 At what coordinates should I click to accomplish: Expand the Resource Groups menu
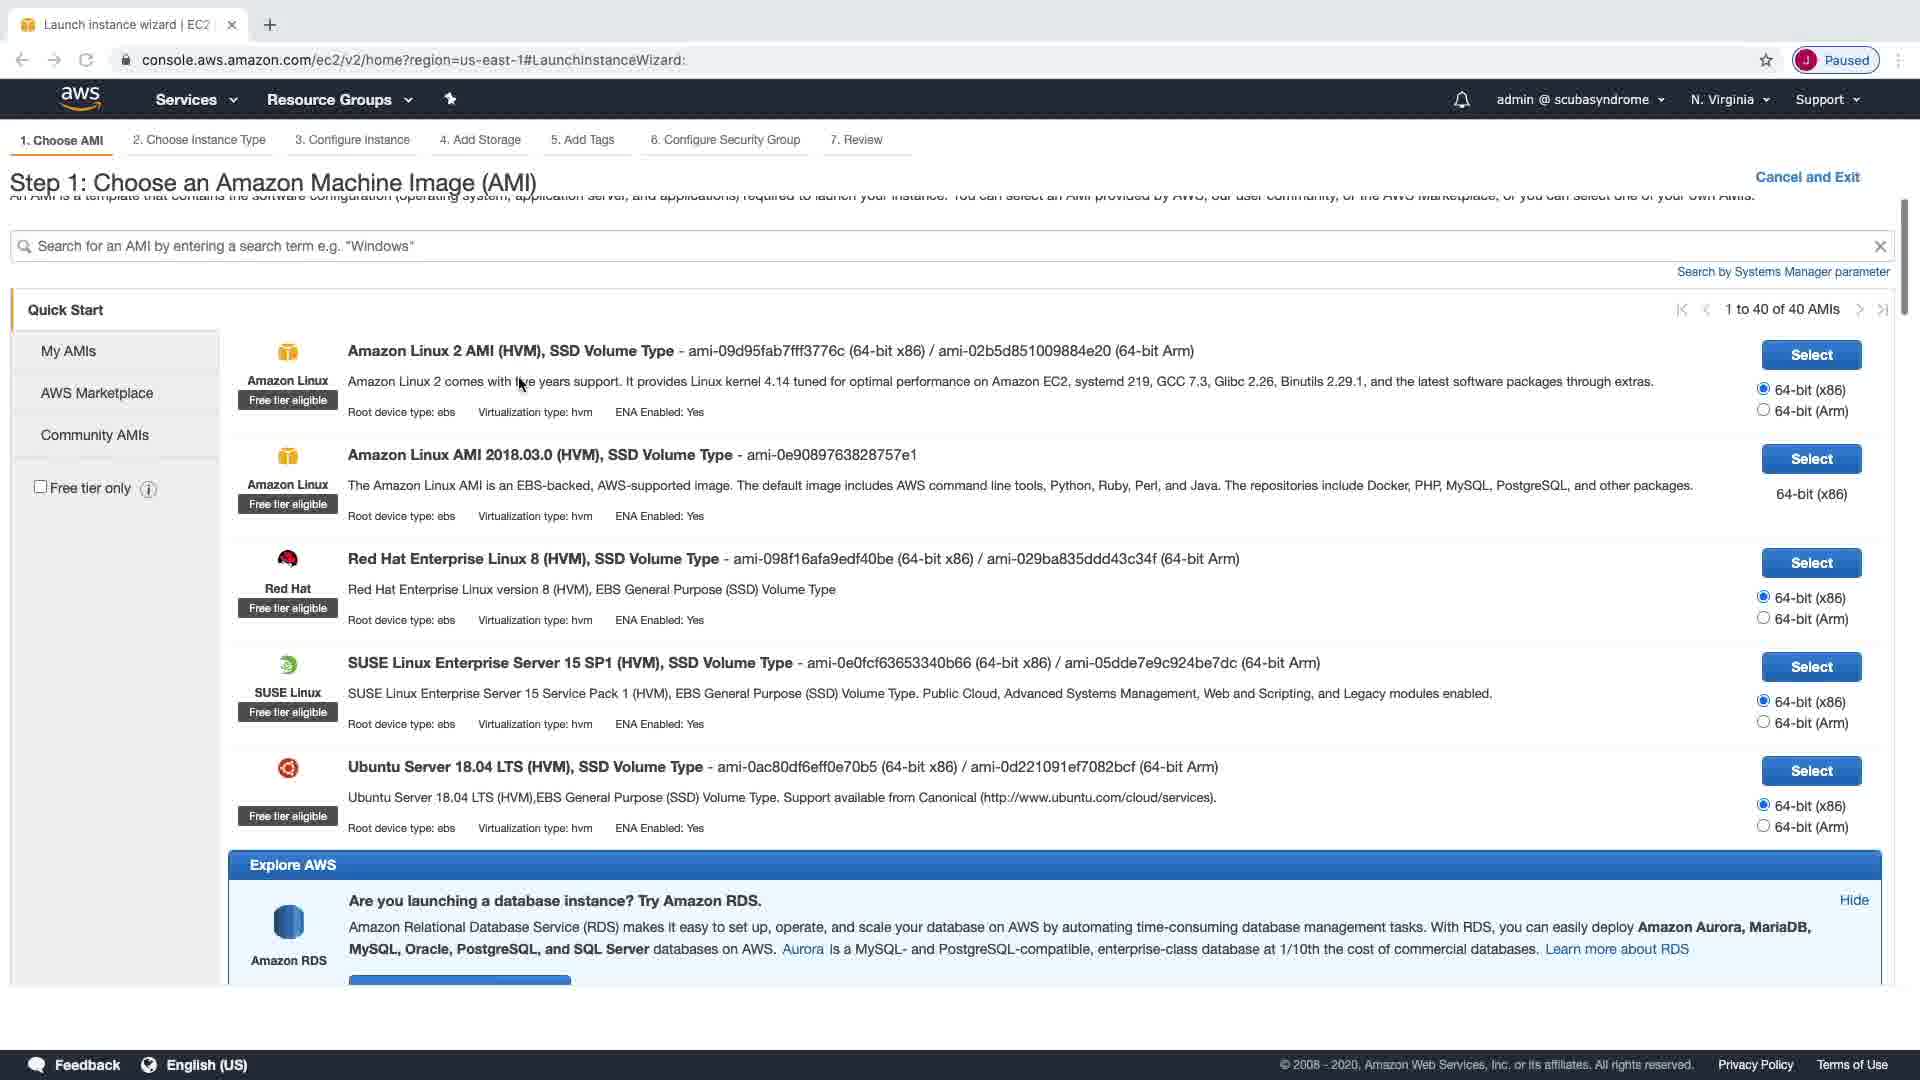coord(339,100)
